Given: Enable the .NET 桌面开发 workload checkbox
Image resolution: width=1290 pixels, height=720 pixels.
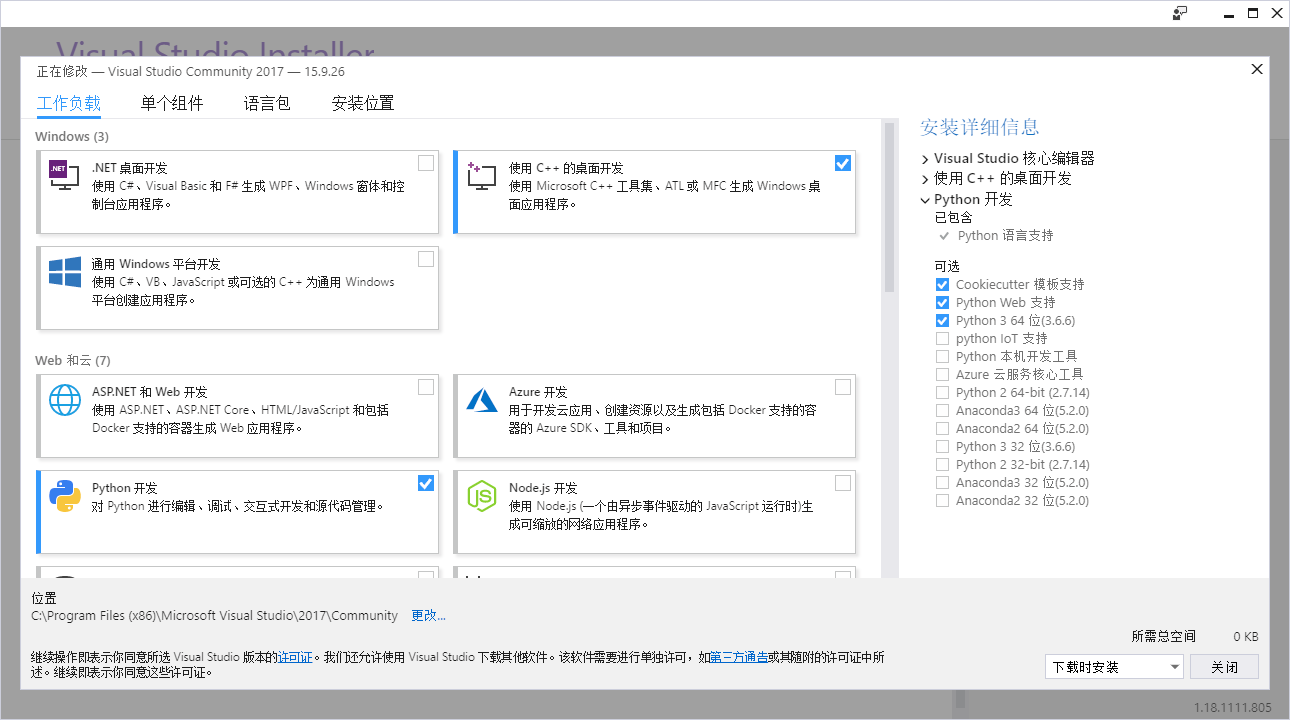Looking at the screenshot, I should [426, 162].
